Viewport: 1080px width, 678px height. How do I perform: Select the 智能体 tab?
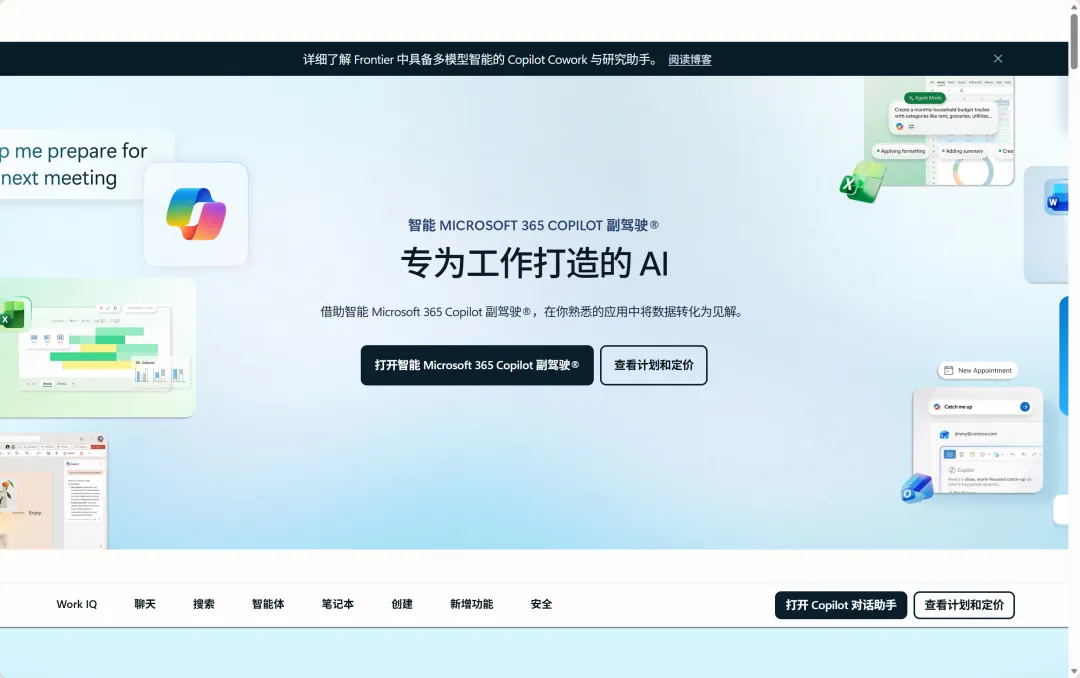point(268,604)
